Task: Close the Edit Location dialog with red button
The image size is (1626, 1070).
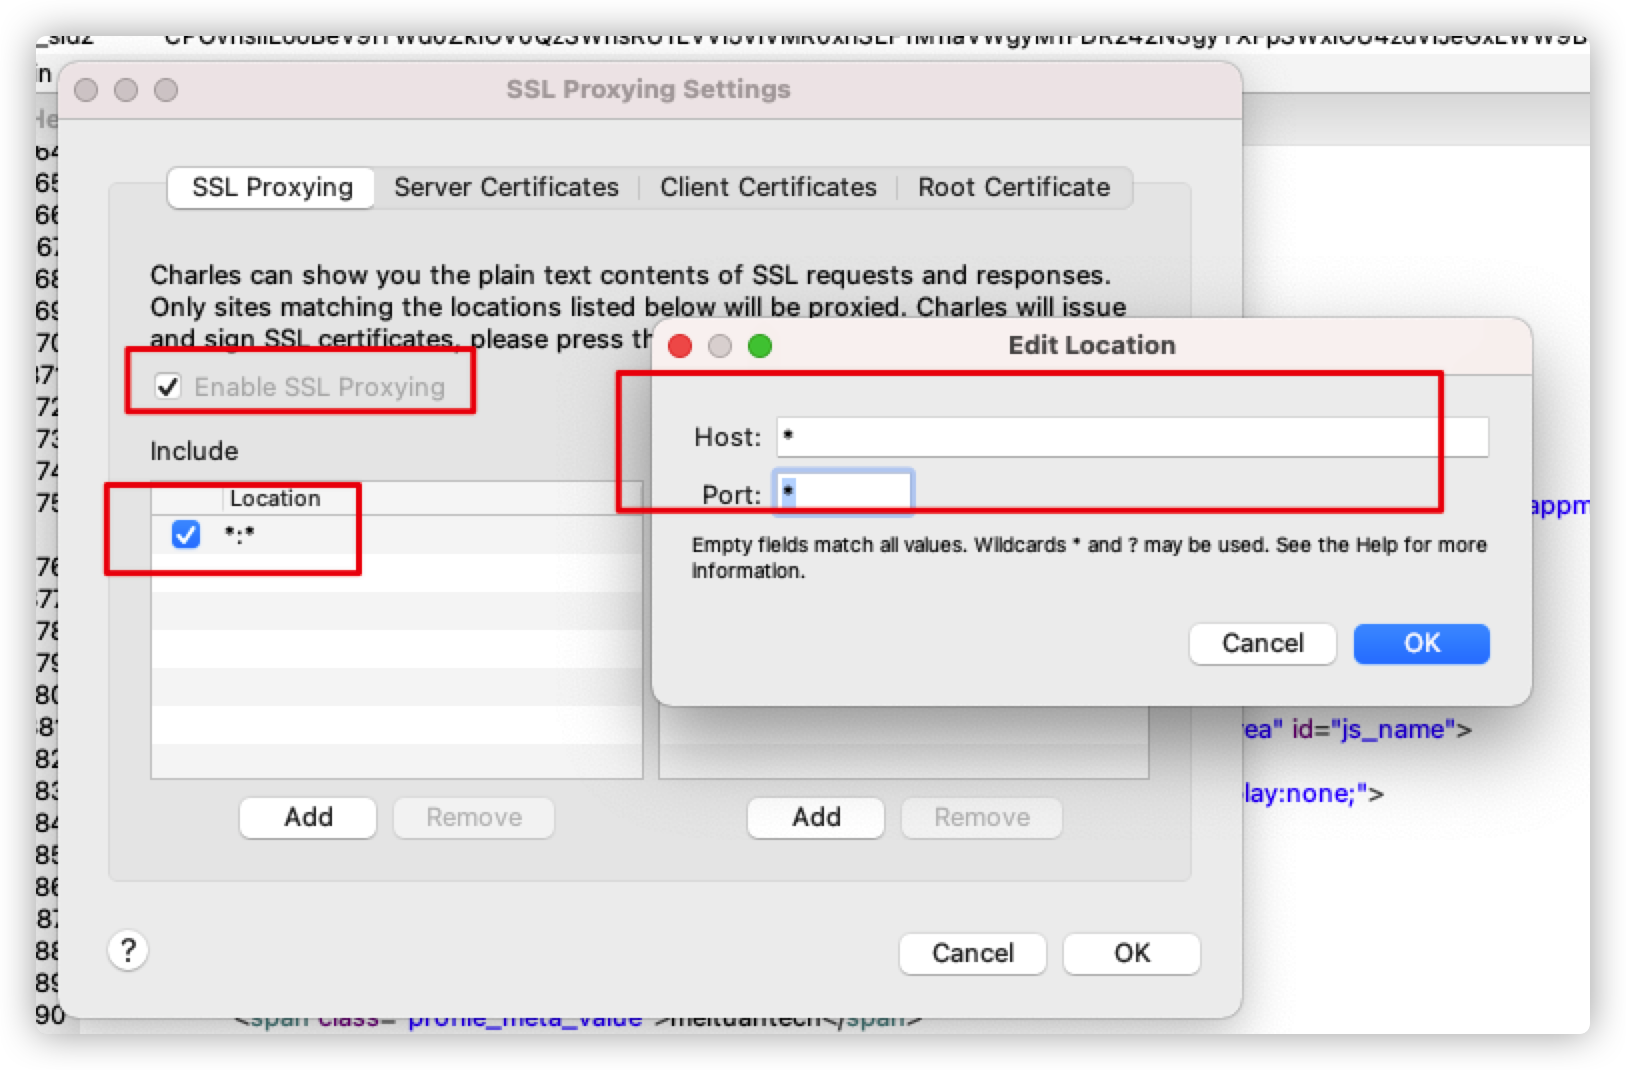Action: click(680, 346)
